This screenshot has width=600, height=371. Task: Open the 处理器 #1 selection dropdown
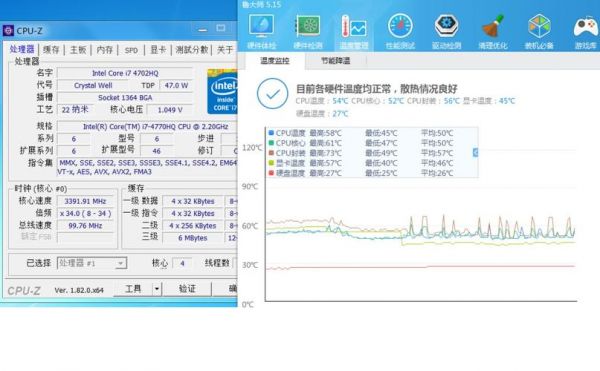point(92,263)
